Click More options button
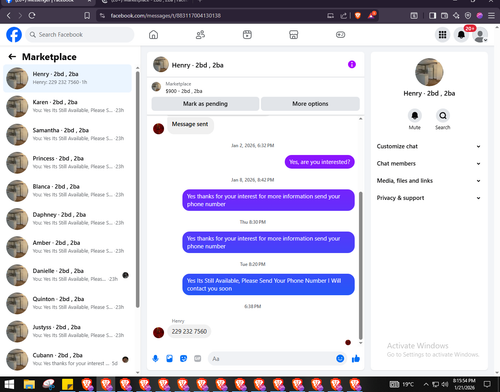Image resolution: width=500 pixels, height=392 pixels. tap(310, 104)
